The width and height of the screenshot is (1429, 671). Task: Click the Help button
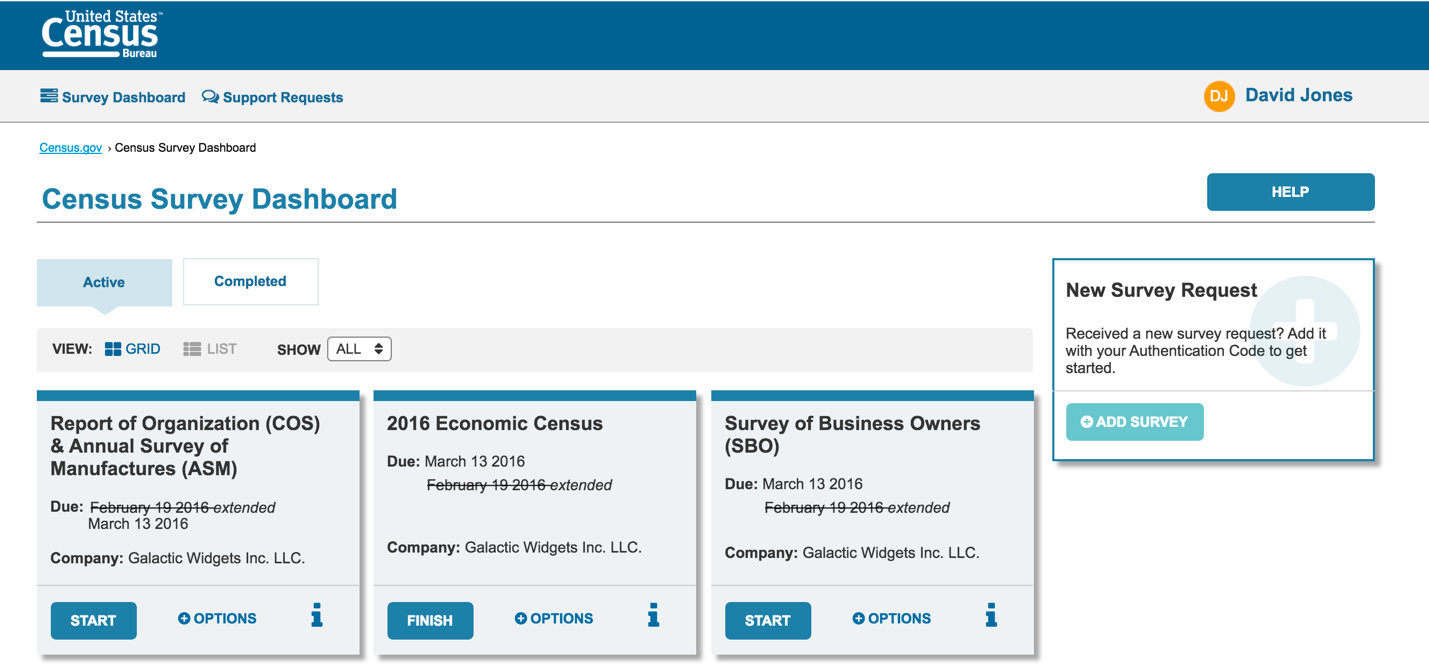[1290, 192]
